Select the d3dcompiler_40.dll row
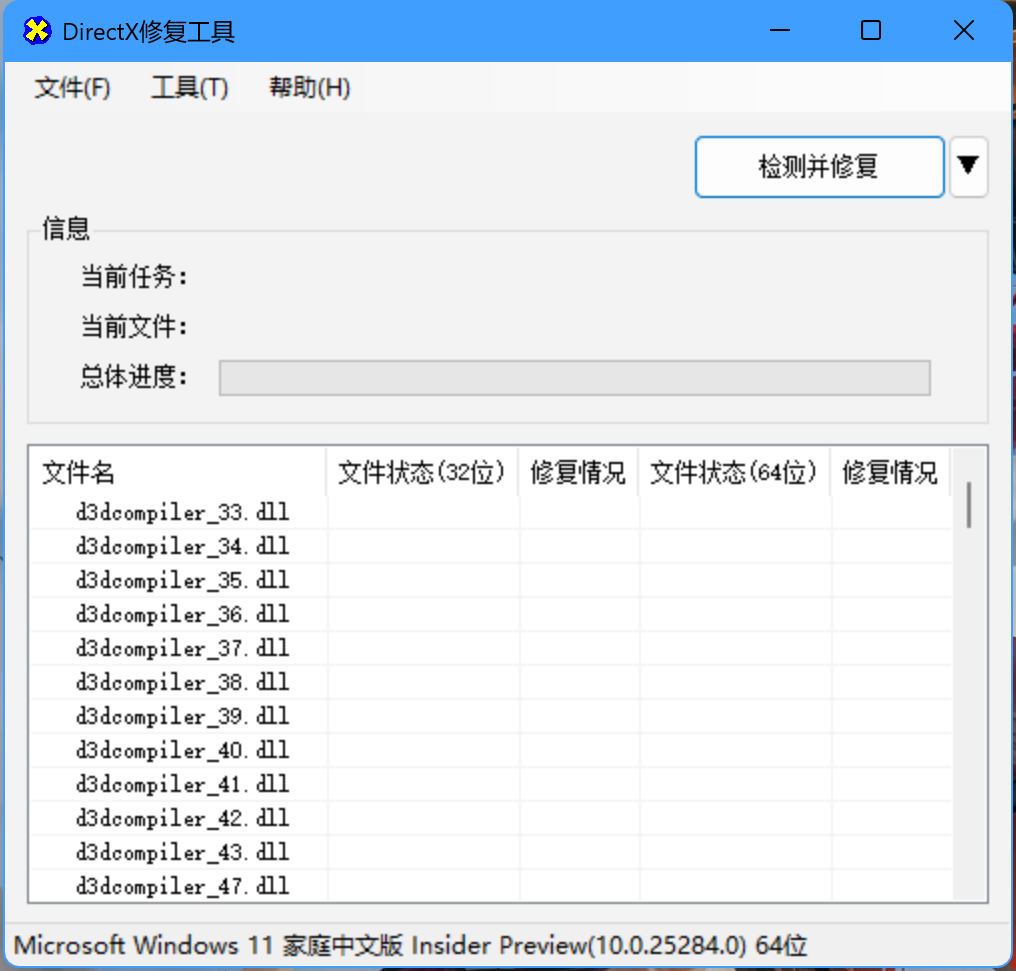 [x=491, y=750]
